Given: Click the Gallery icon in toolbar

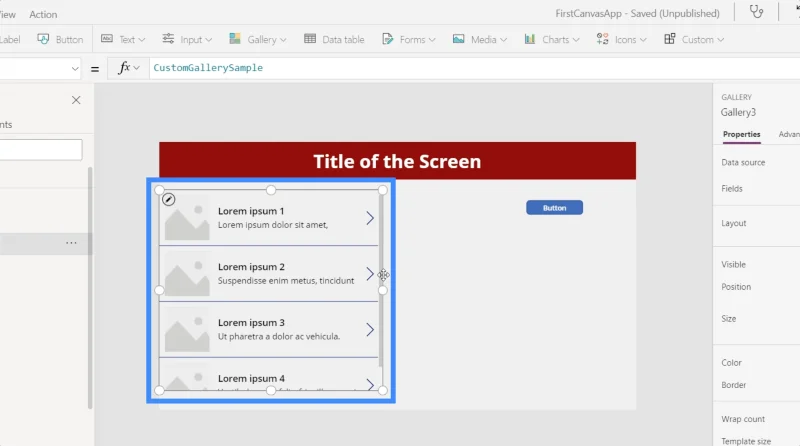Looking at the screenshot, I should point(235,39).
